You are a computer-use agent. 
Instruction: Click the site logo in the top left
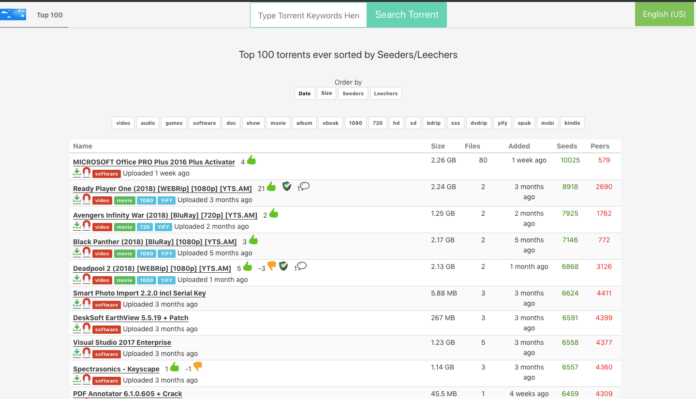13,15
